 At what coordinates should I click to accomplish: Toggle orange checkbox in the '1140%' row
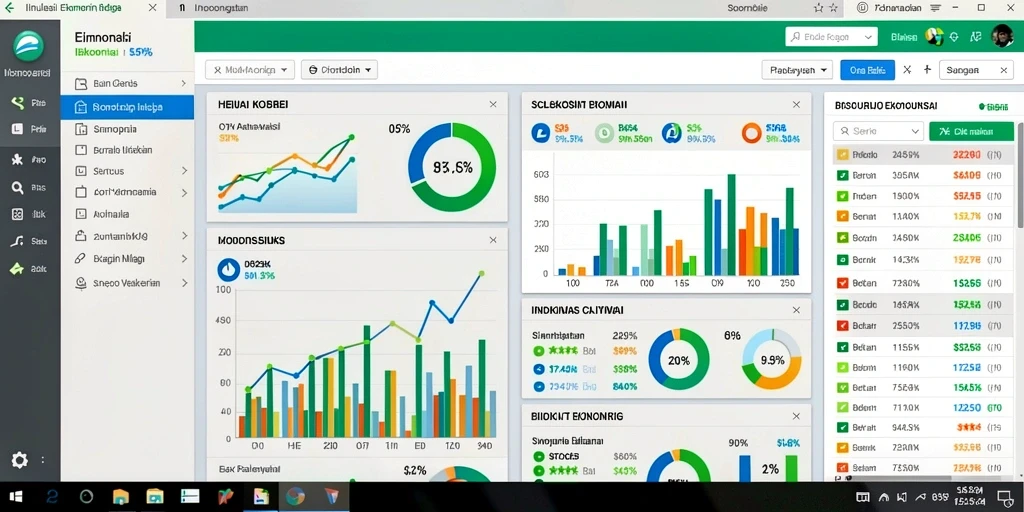pos(842,216)
